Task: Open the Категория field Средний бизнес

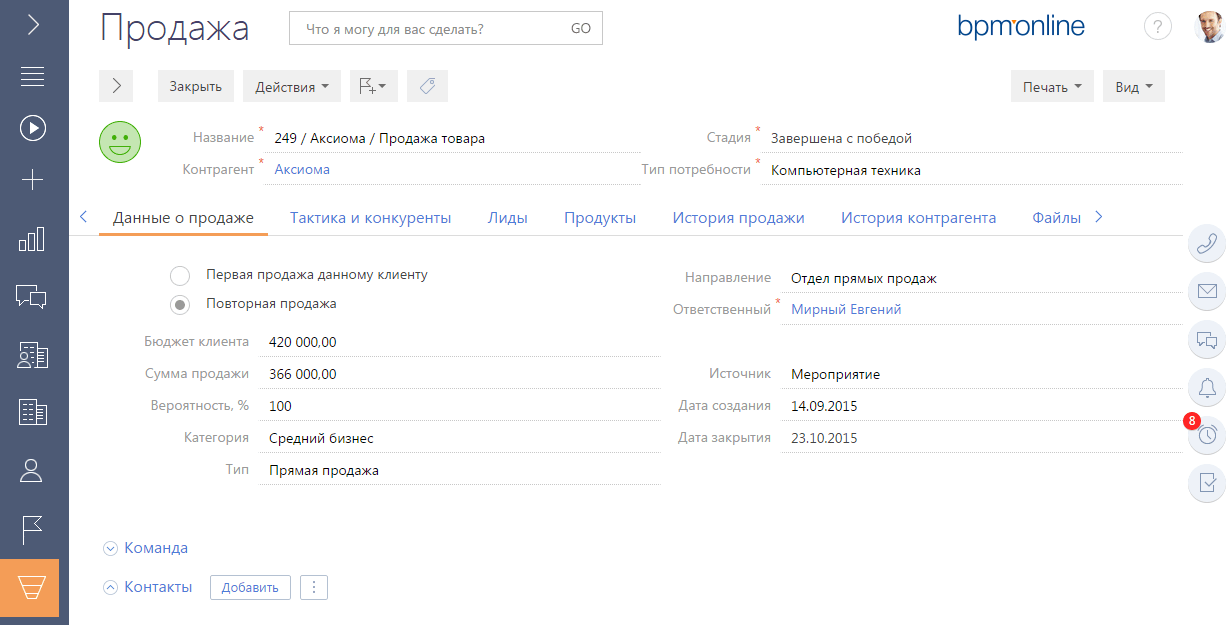Action: click(x=460, y=438)
